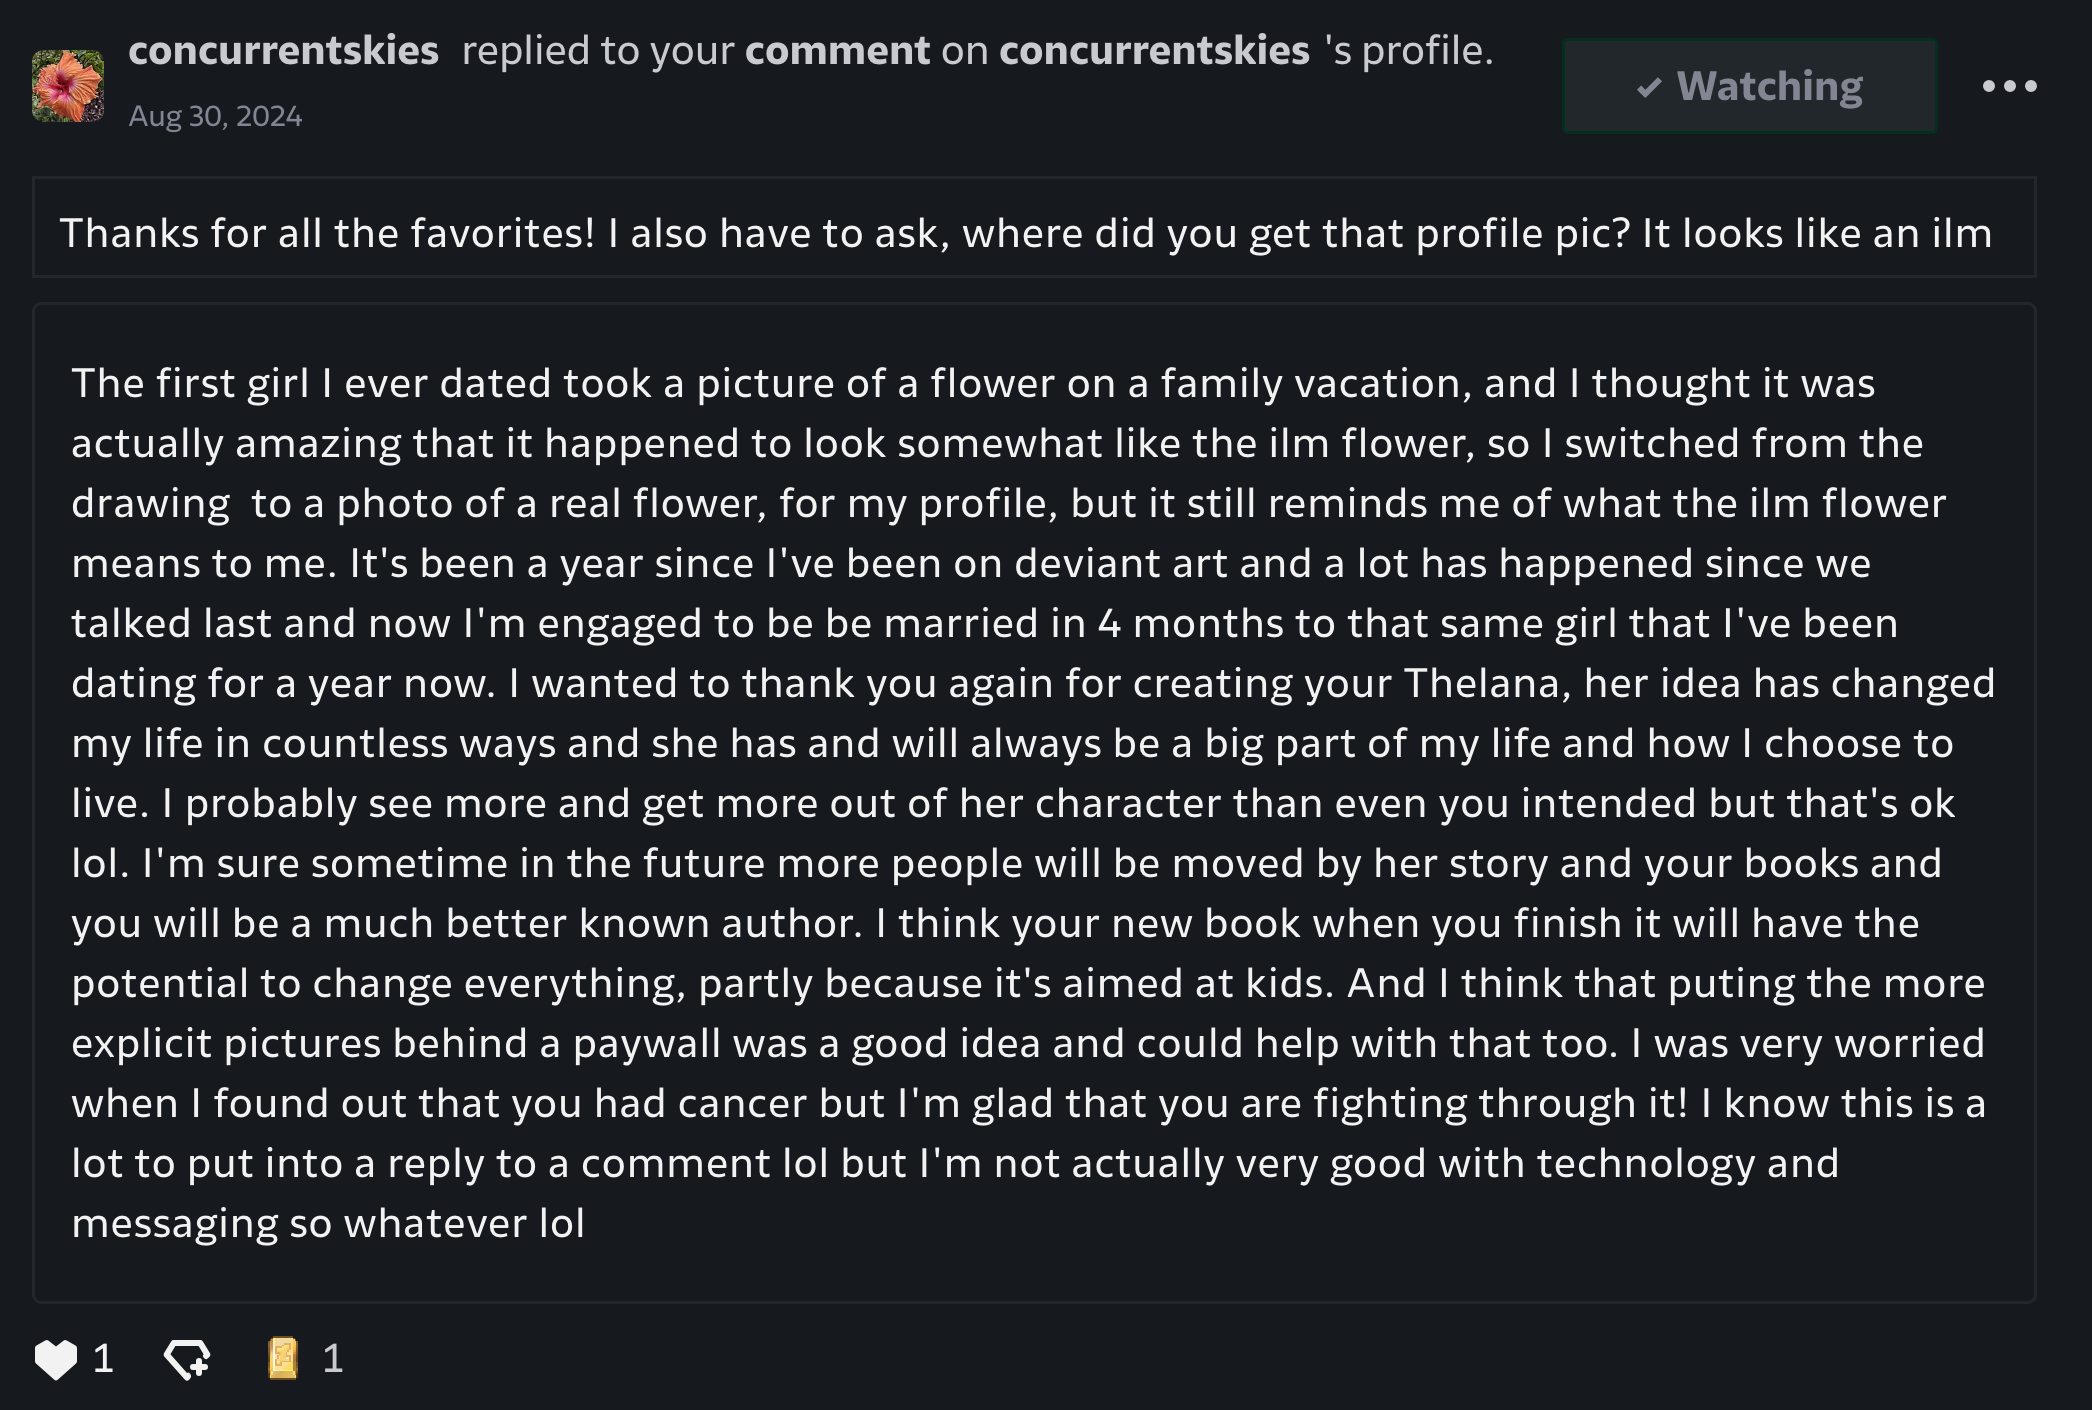Toggle the Watching button to unwatch
Image resolution: width=2092 pixels, height=1410 pixels.
[1750, 87]
